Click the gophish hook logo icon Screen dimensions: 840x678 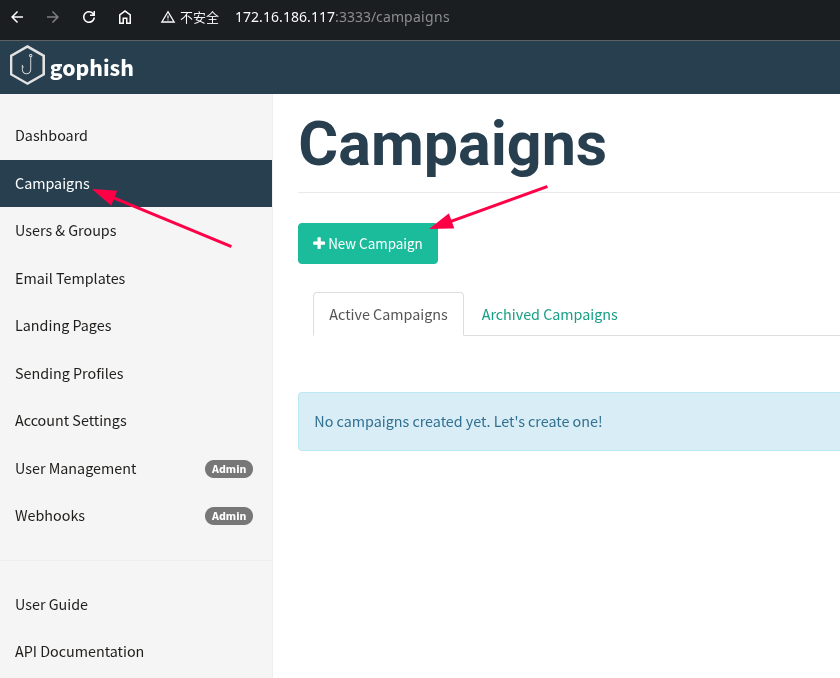click(x=27, y=67)
